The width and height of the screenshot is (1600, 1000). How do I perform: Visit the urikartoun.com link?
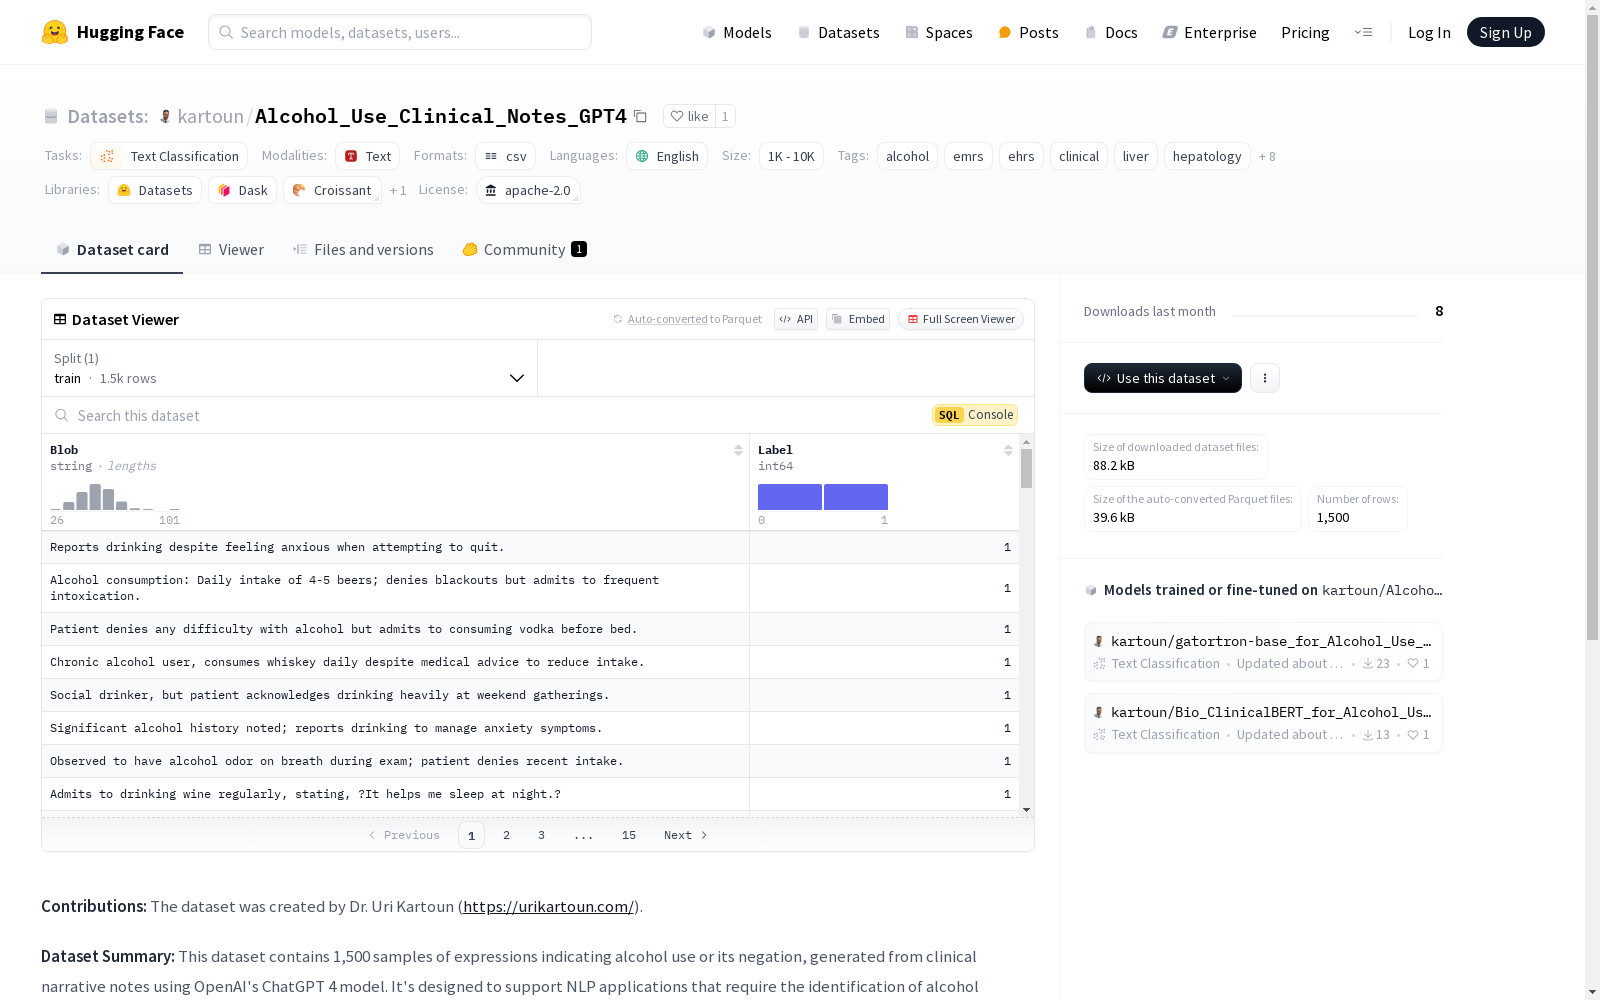click(x=548, y=907)
